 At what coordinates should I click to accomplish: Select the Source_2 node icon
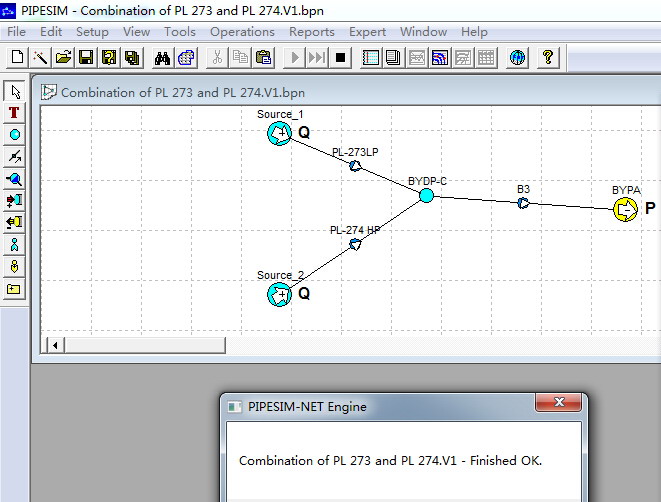279,294
